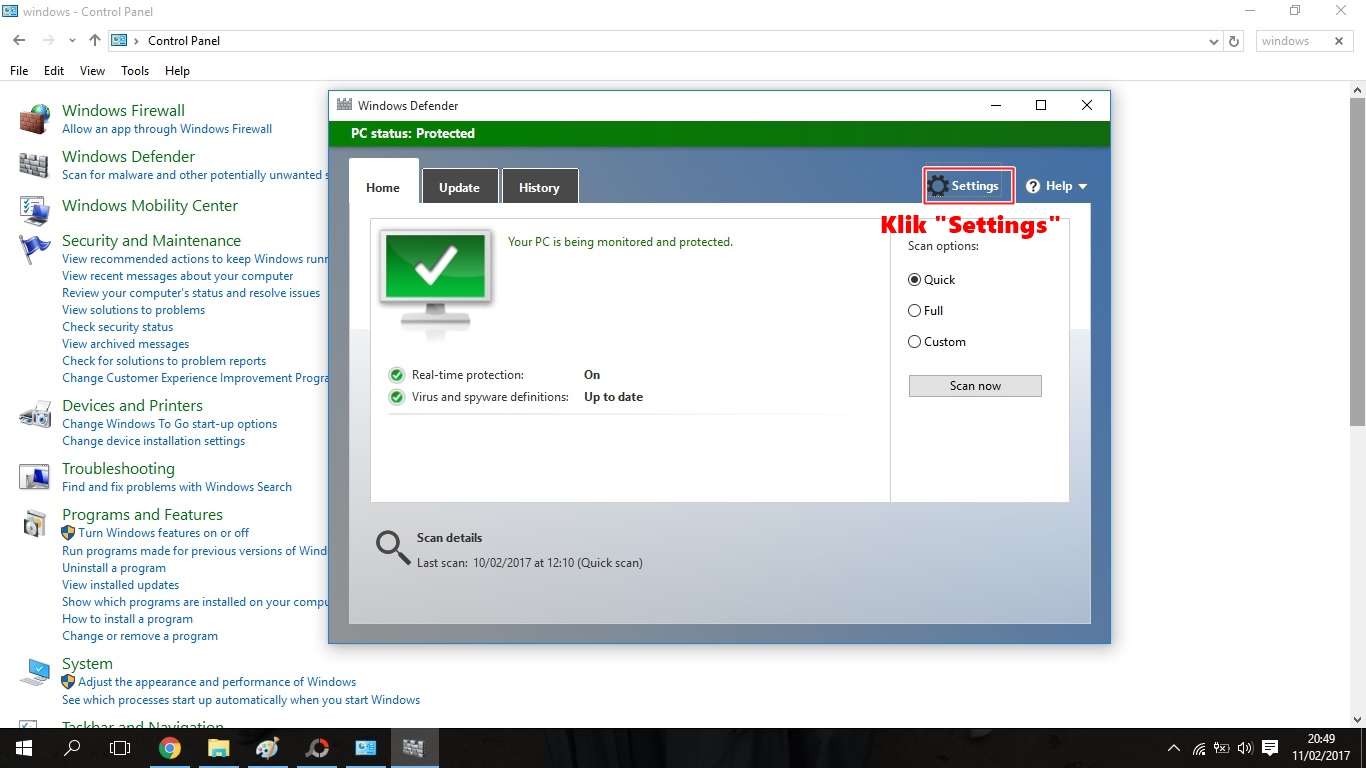Switch to the History tab
This screenshot has width=1366, height=768.
pyautogui.click(x=539, y=187)
